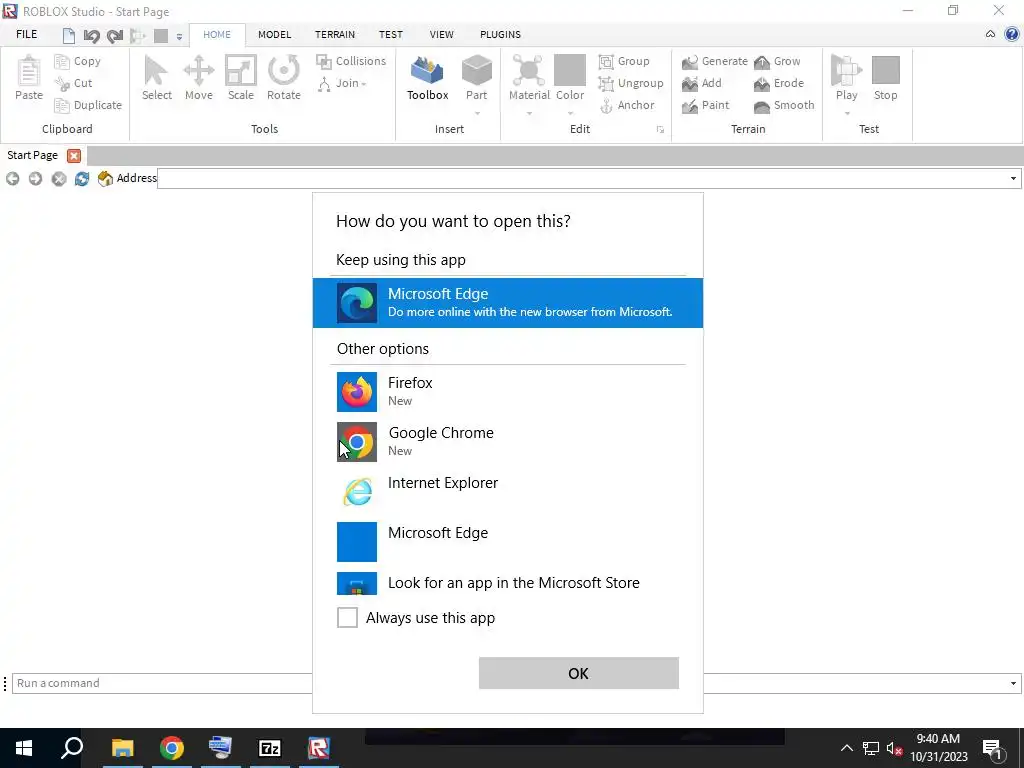
Task: Click the Copy icon in Clipboard
Action: 62,61
